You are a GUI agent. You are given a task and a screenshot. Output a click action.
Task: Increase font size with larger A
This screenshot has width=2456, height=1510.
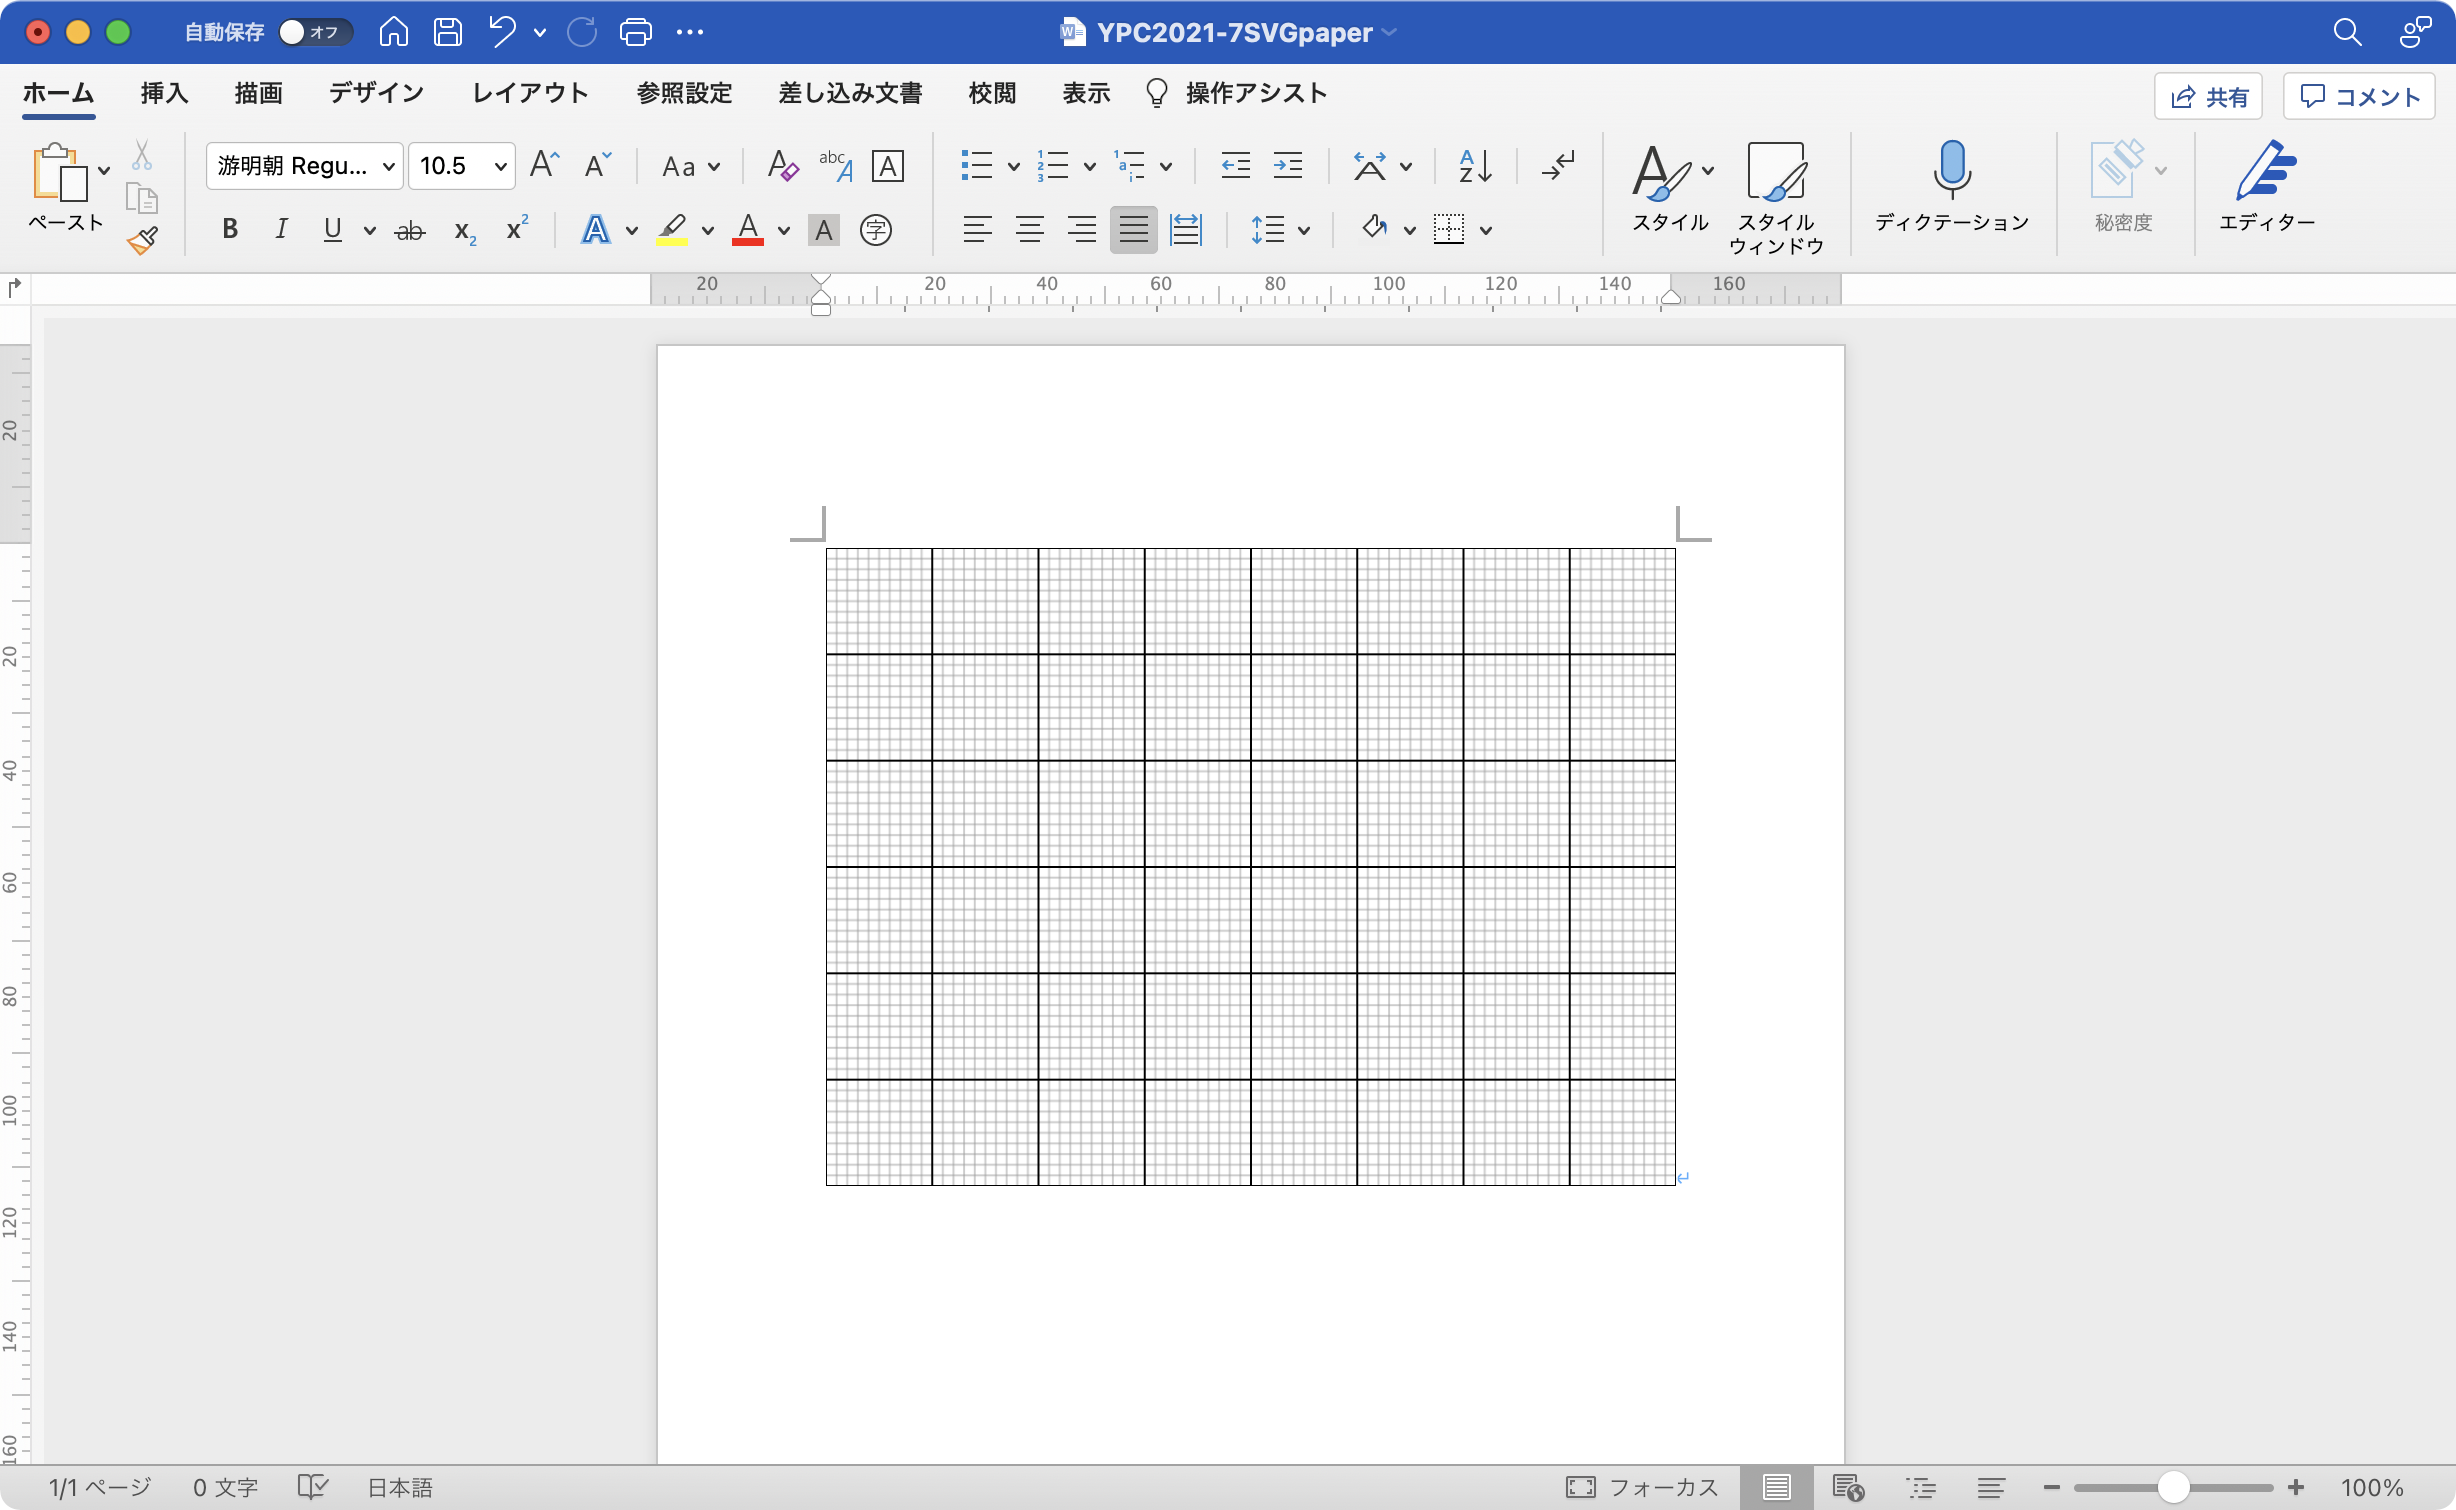[x=544, y=165]
